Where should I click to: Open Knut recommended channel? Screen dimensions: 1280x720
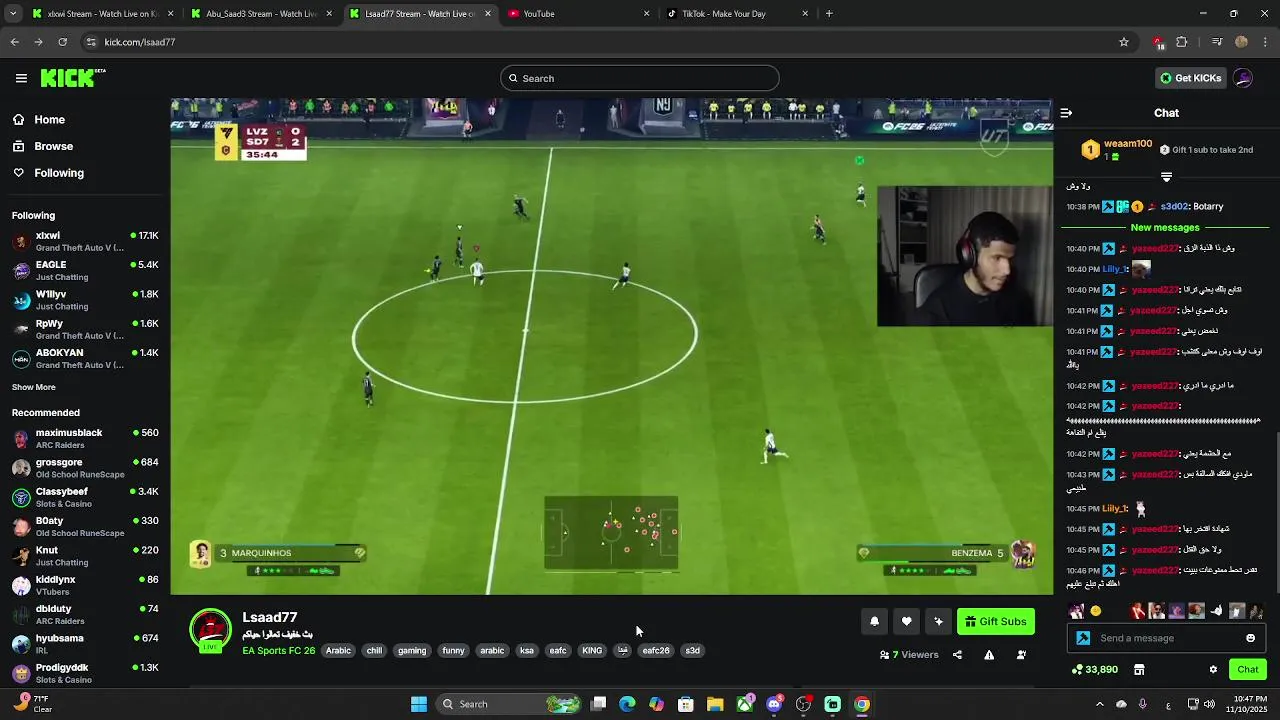(x=85, y=556)
